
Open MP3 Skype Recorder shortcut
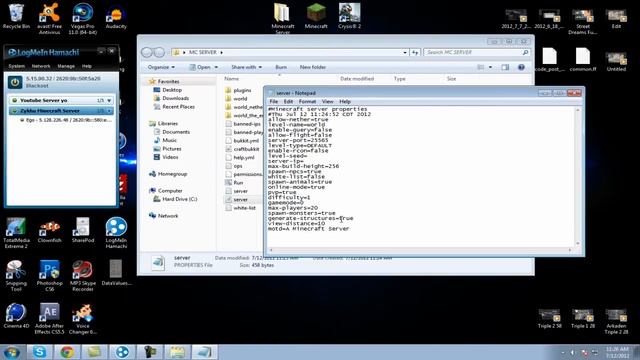pyautogui.click(x=82, y=276)
